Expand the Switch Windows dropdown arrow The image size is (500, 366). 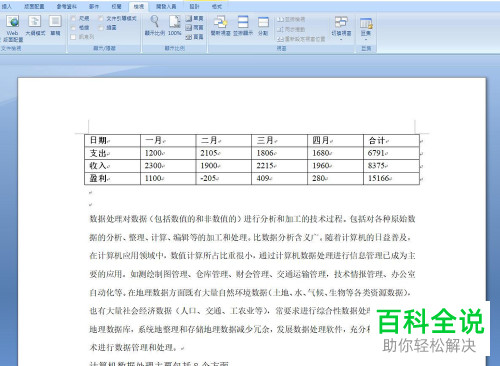341,40
